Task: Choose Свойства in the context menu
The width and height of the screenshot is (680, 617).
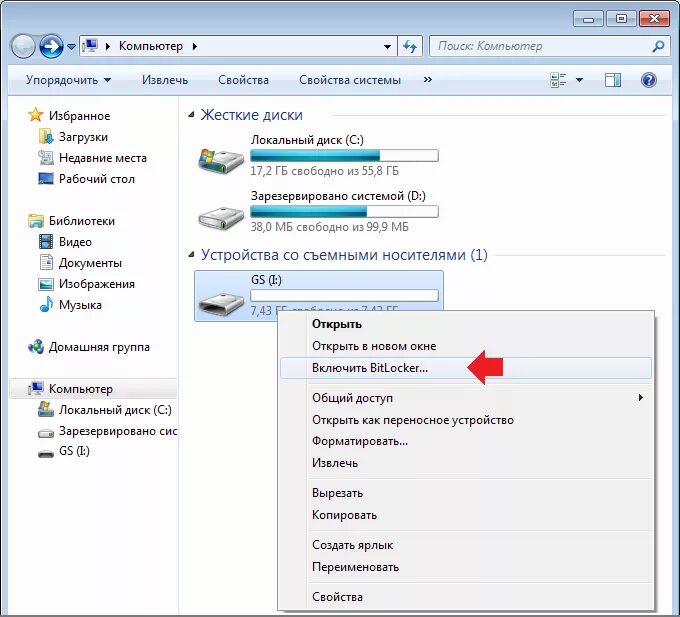Action: (x=466, y=597)
